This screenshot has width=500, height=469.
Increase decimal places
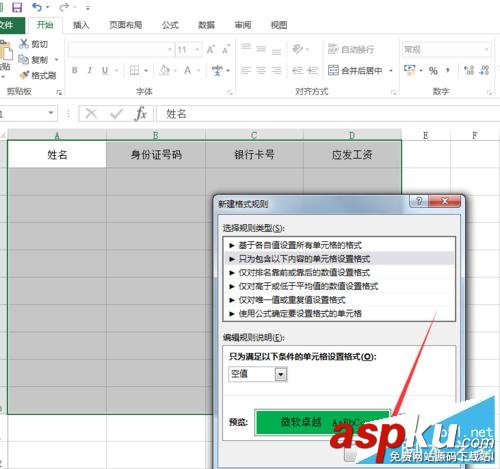[x=469, y=70]
